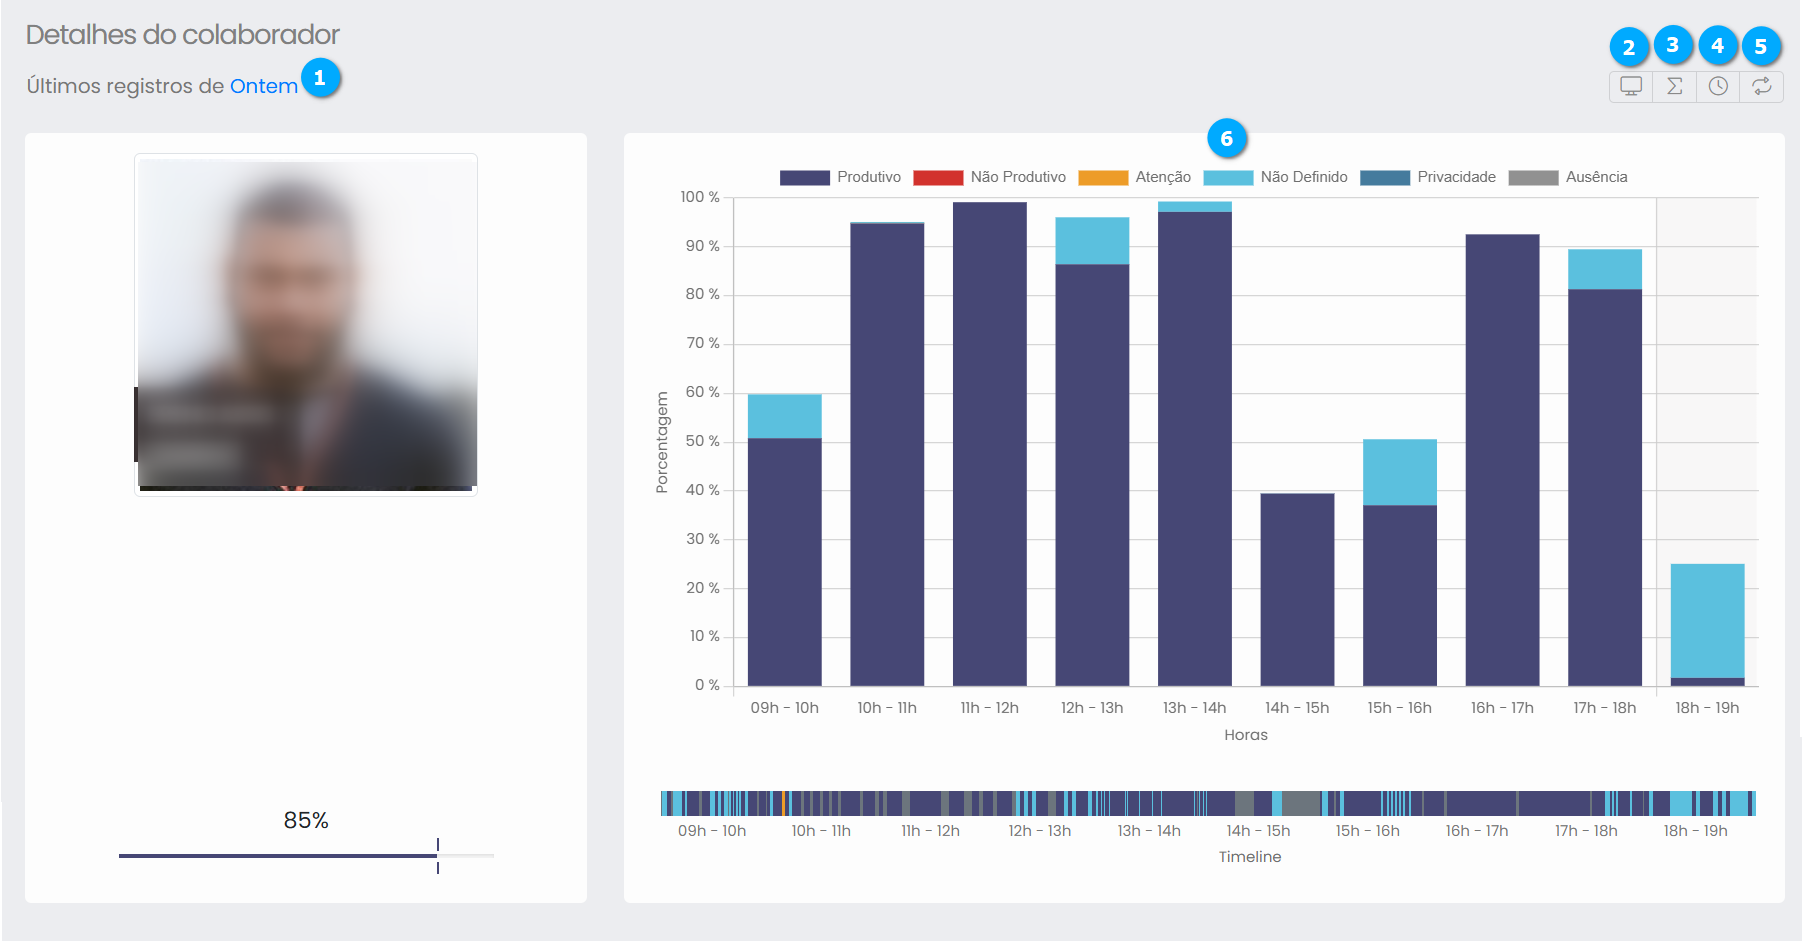Click the 18h - 19h Não Definido bar

click(x=1707, y=620)
